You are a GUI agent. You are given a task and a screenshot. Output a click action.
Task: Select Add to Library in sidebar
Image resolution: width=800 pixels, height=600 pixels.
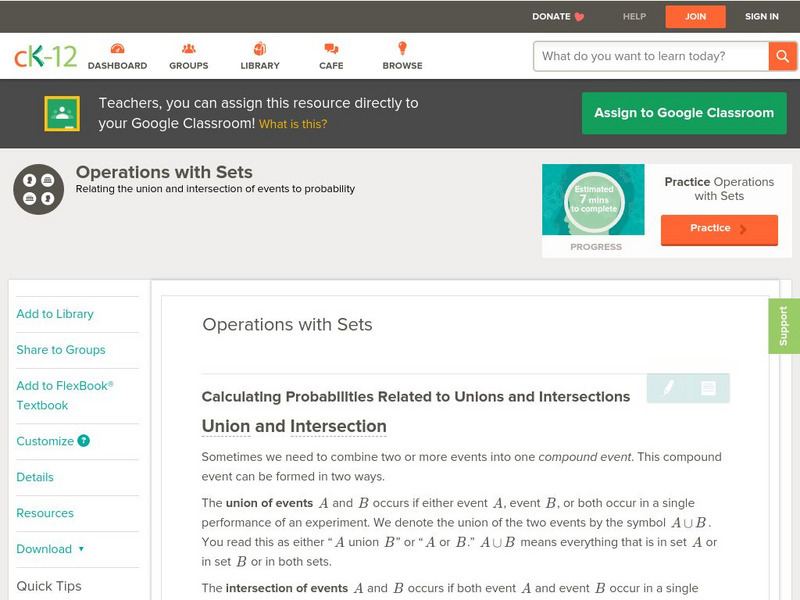(x=55, y=314)
